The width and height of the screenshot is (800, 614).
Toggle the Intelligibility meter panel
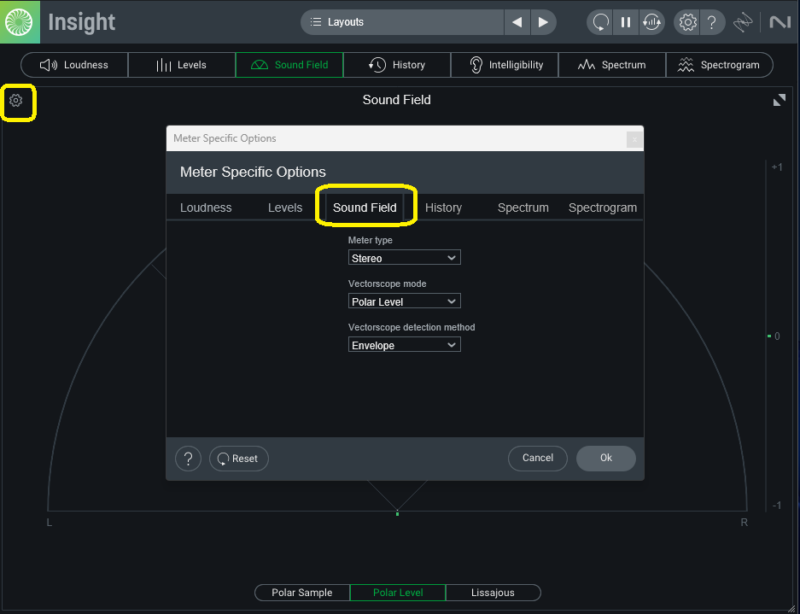[505, 65]
